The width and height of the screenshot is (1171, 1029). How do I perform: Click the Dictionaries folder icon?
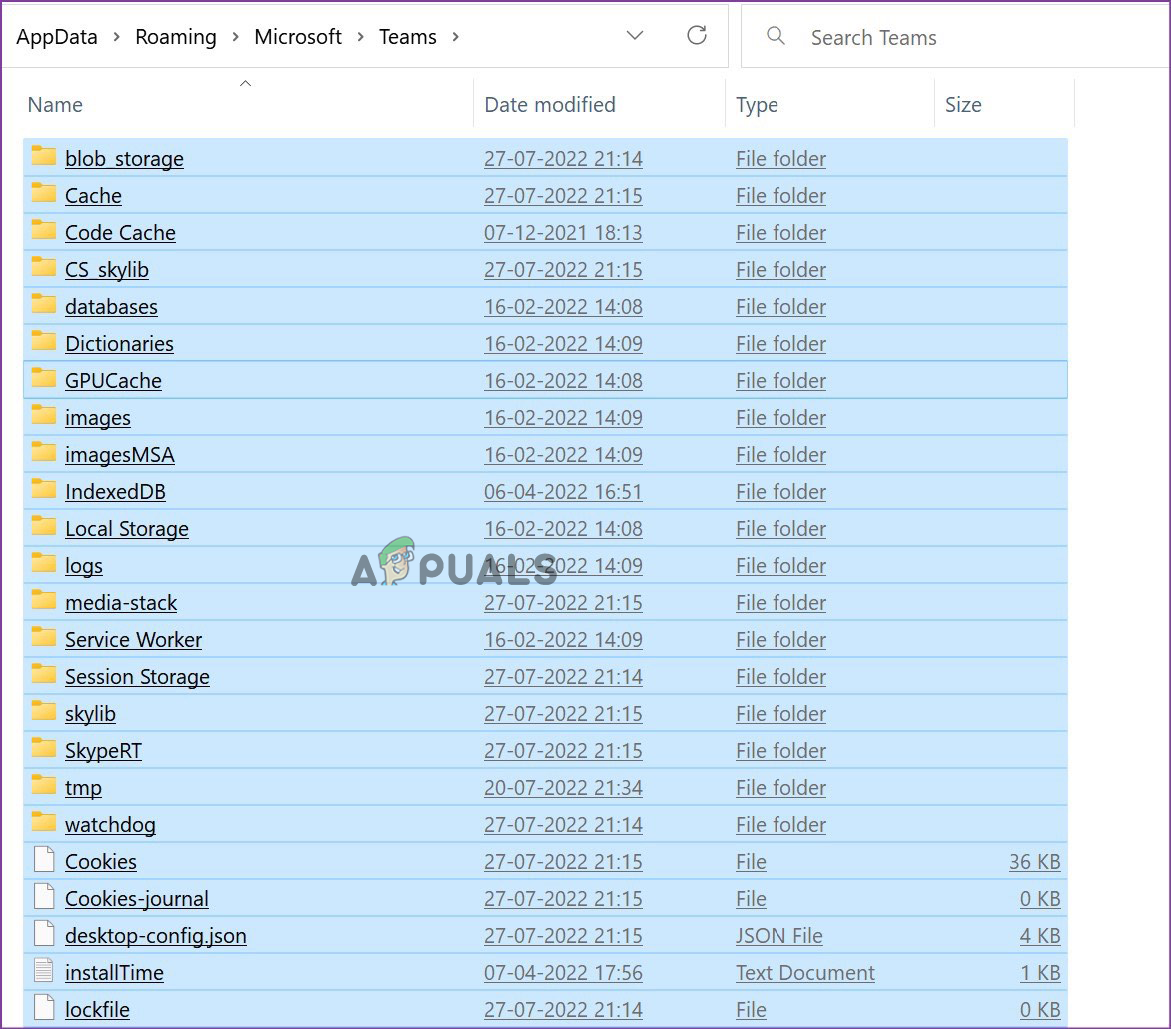pos(44,342)
